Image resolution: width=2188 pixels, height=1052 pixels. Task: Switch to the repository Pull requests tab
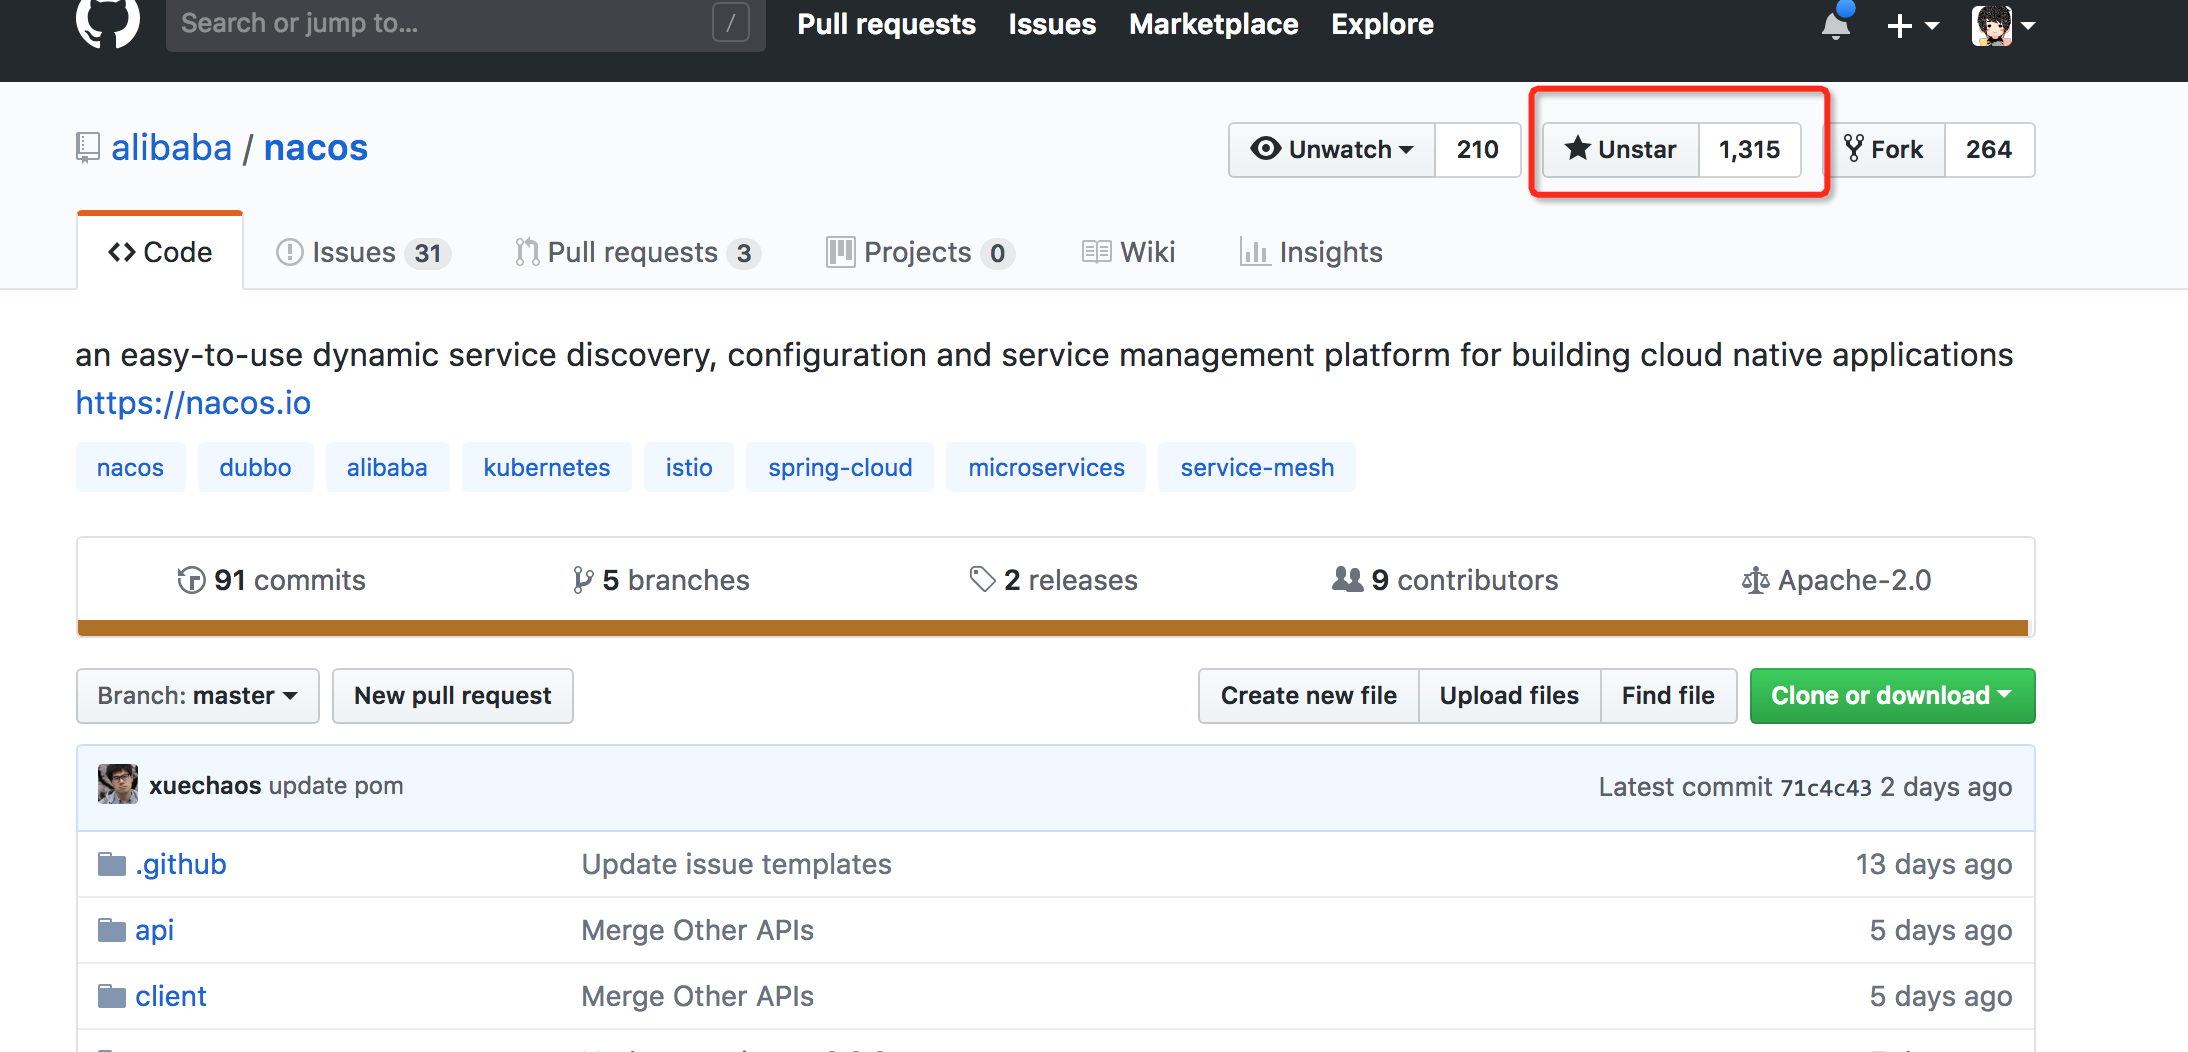[637, 252]
